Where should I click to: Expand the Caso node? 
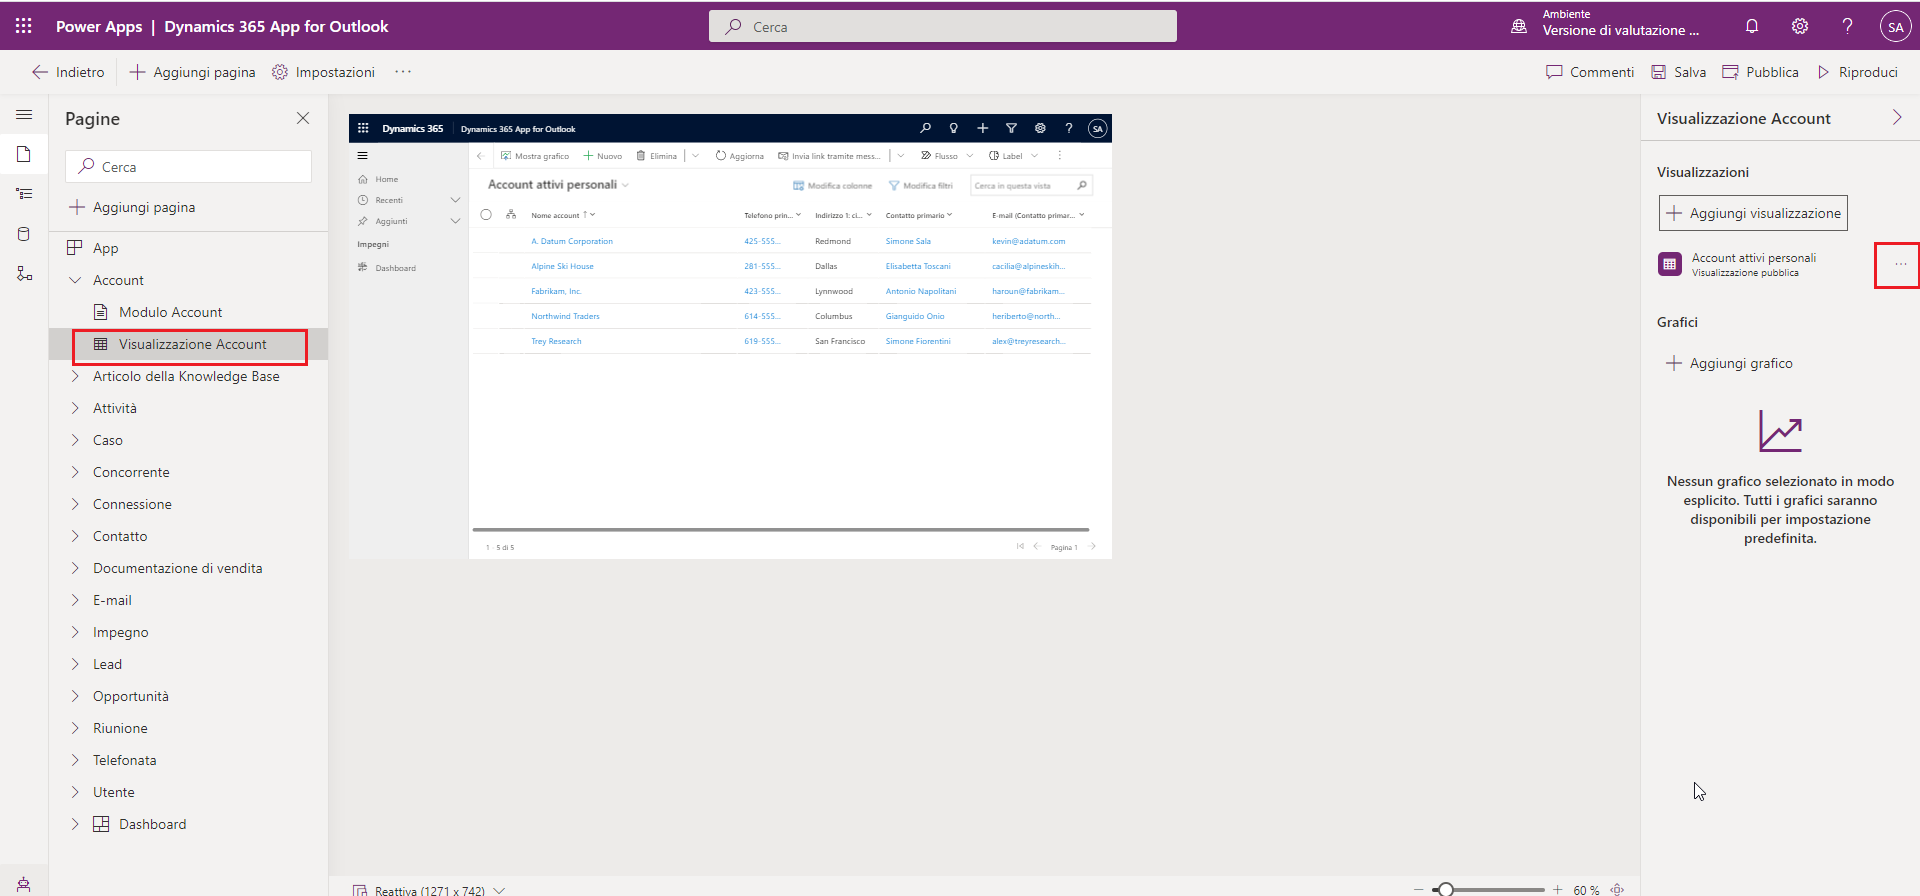click(x=75, y=440)
